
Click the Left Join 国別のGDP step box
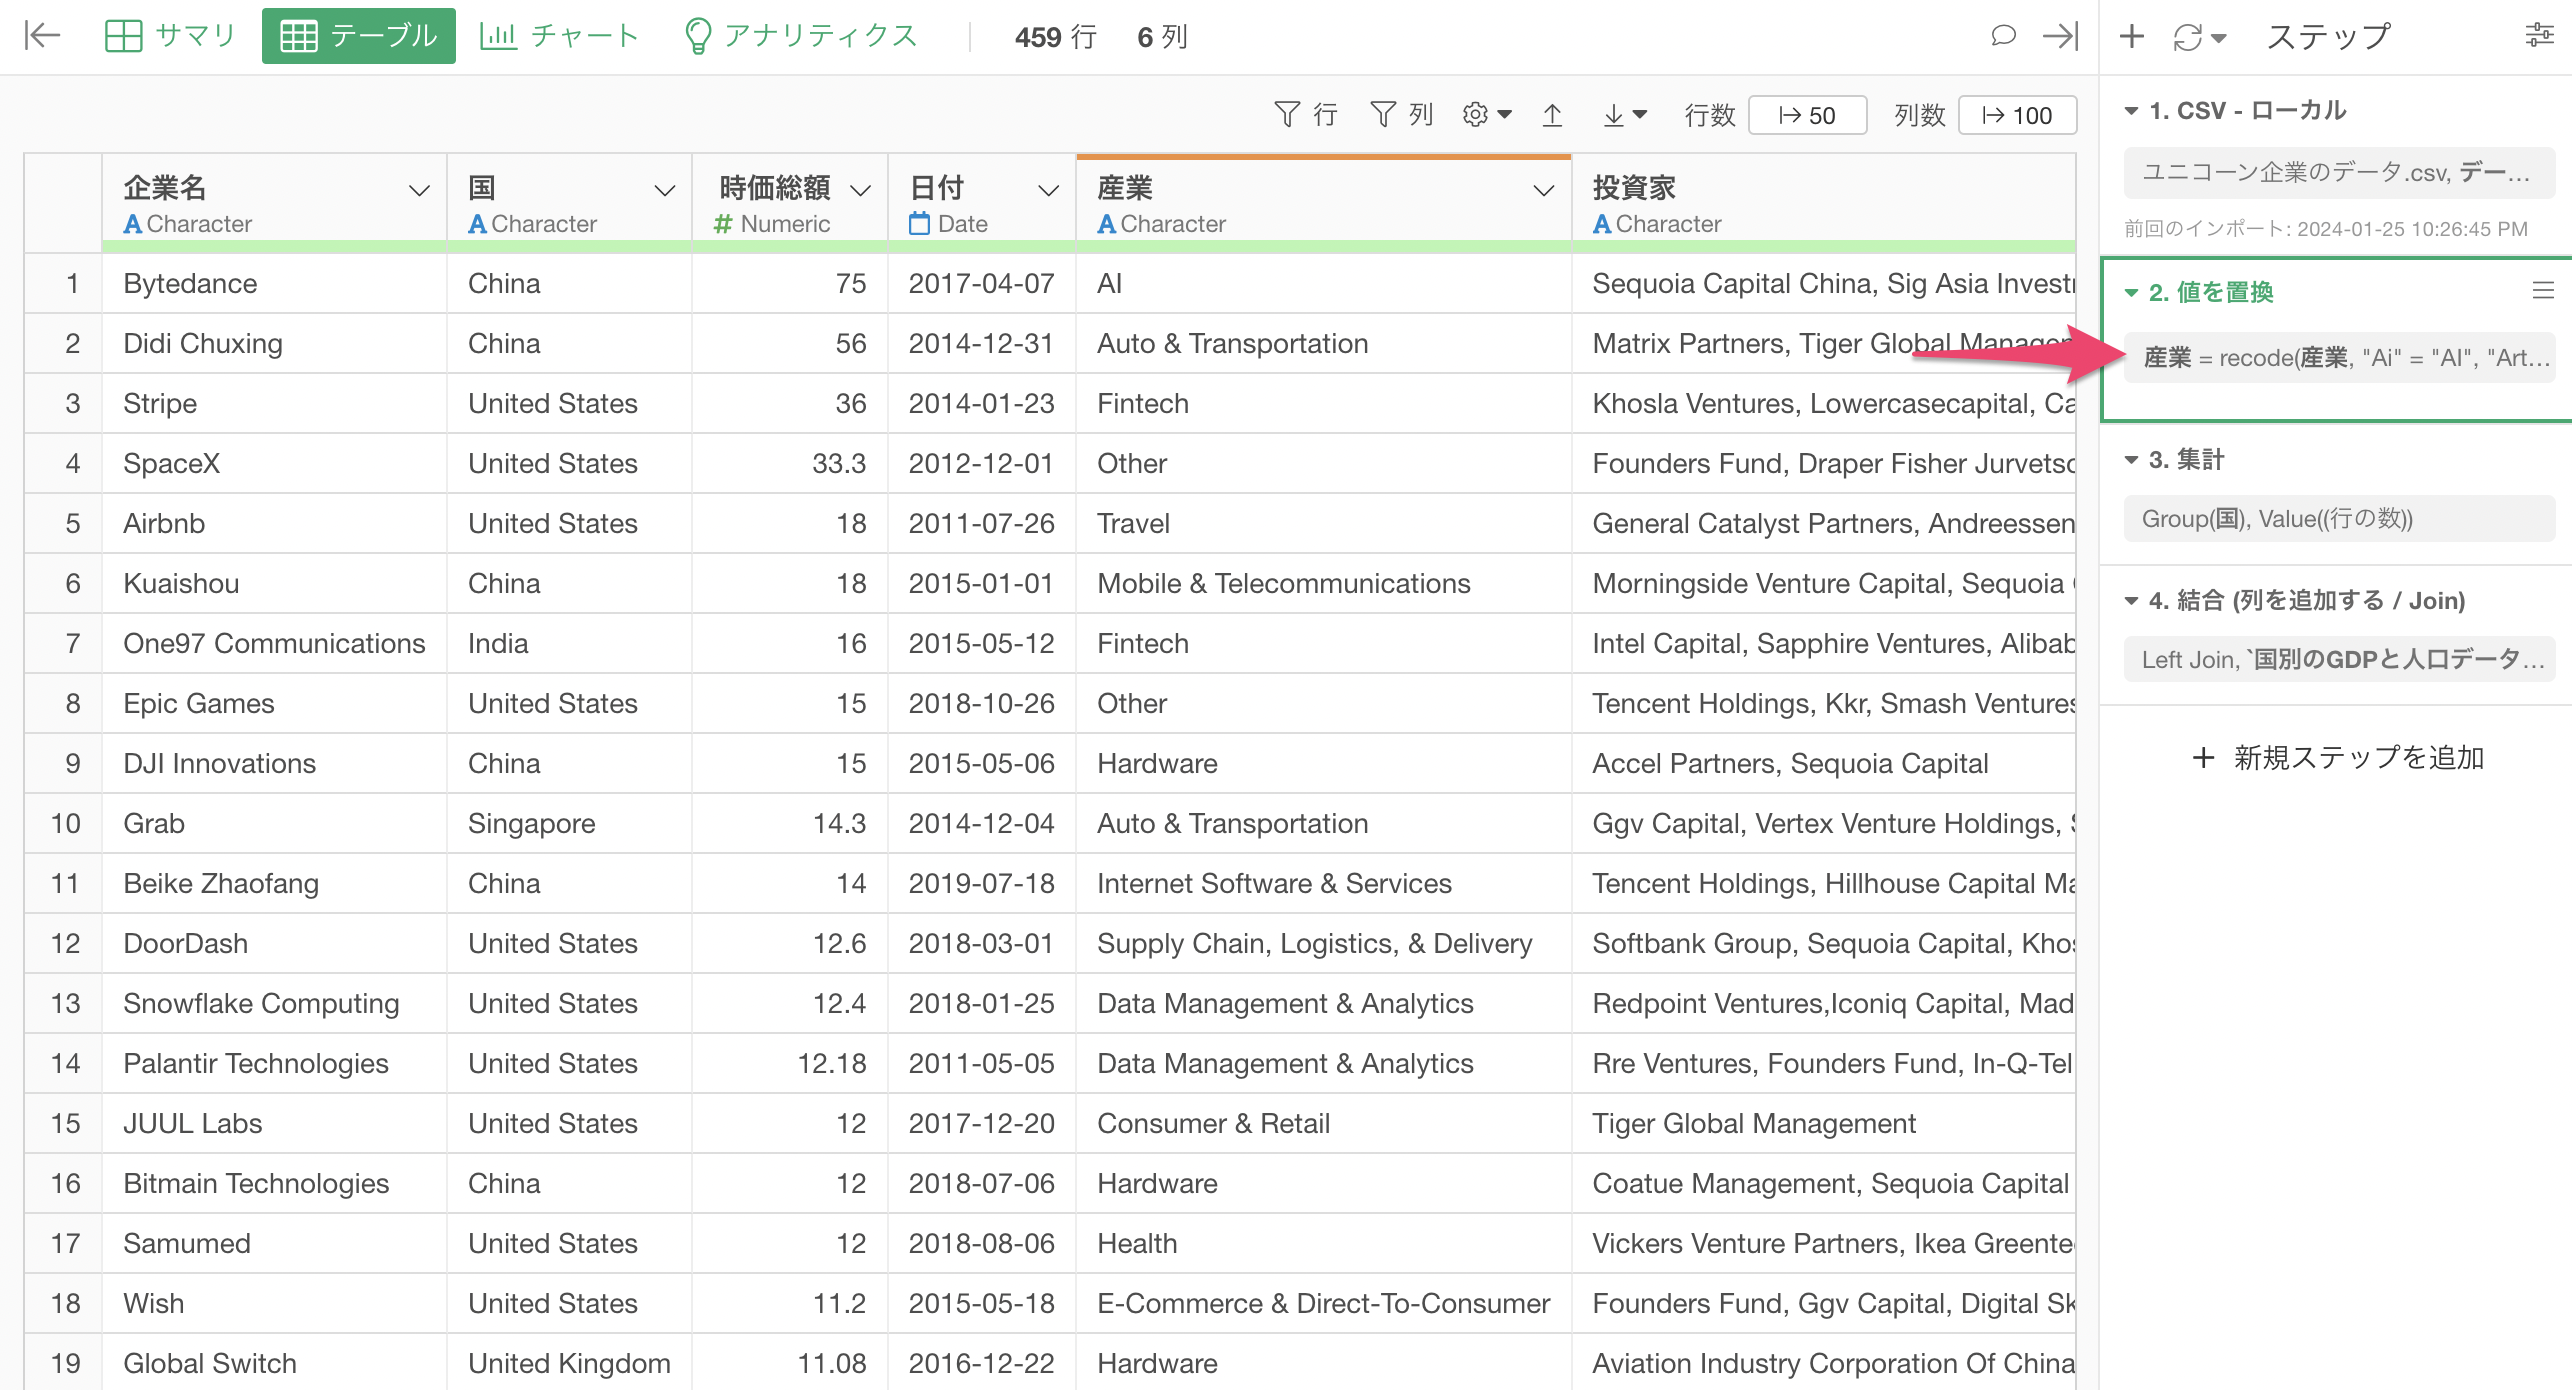(2339, 660)
